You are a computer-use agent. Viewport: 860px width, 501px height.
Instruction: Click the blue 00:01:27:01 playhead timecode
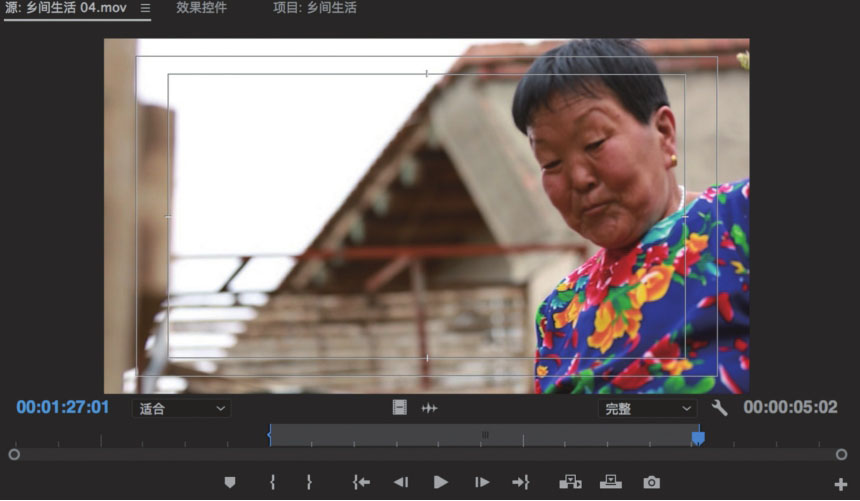click(63, 407)
